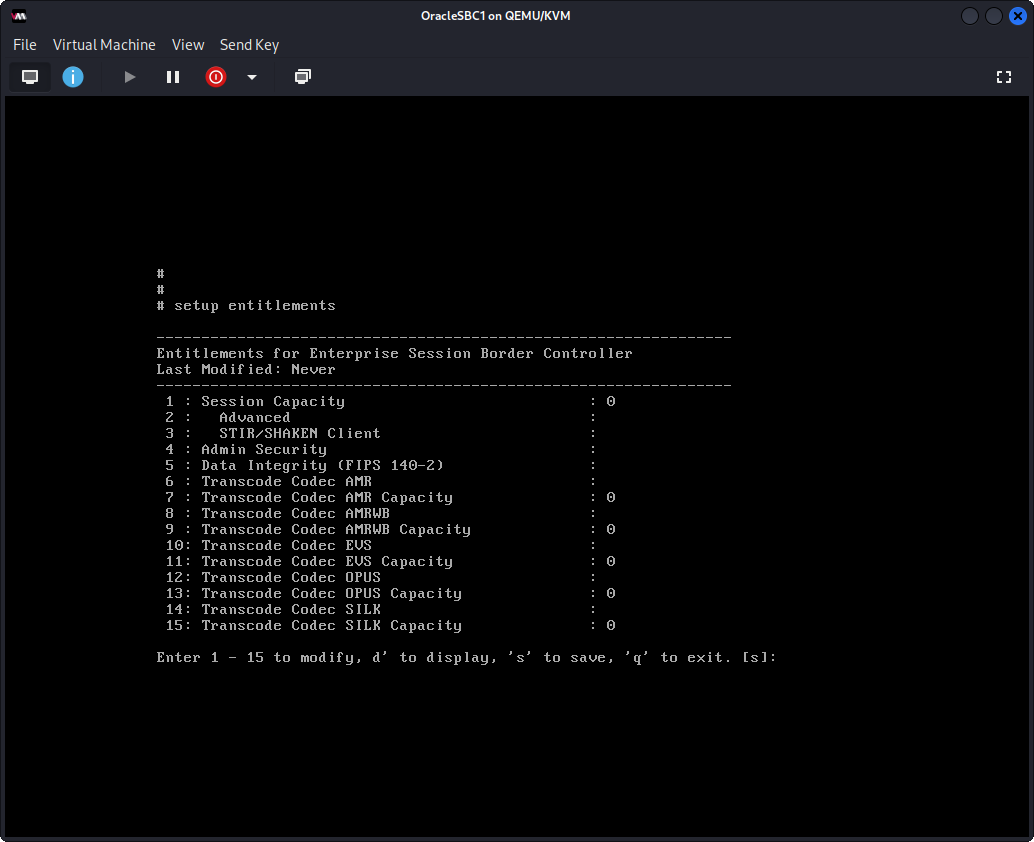
Task: Open the File menu
Action: pos(24,45)
